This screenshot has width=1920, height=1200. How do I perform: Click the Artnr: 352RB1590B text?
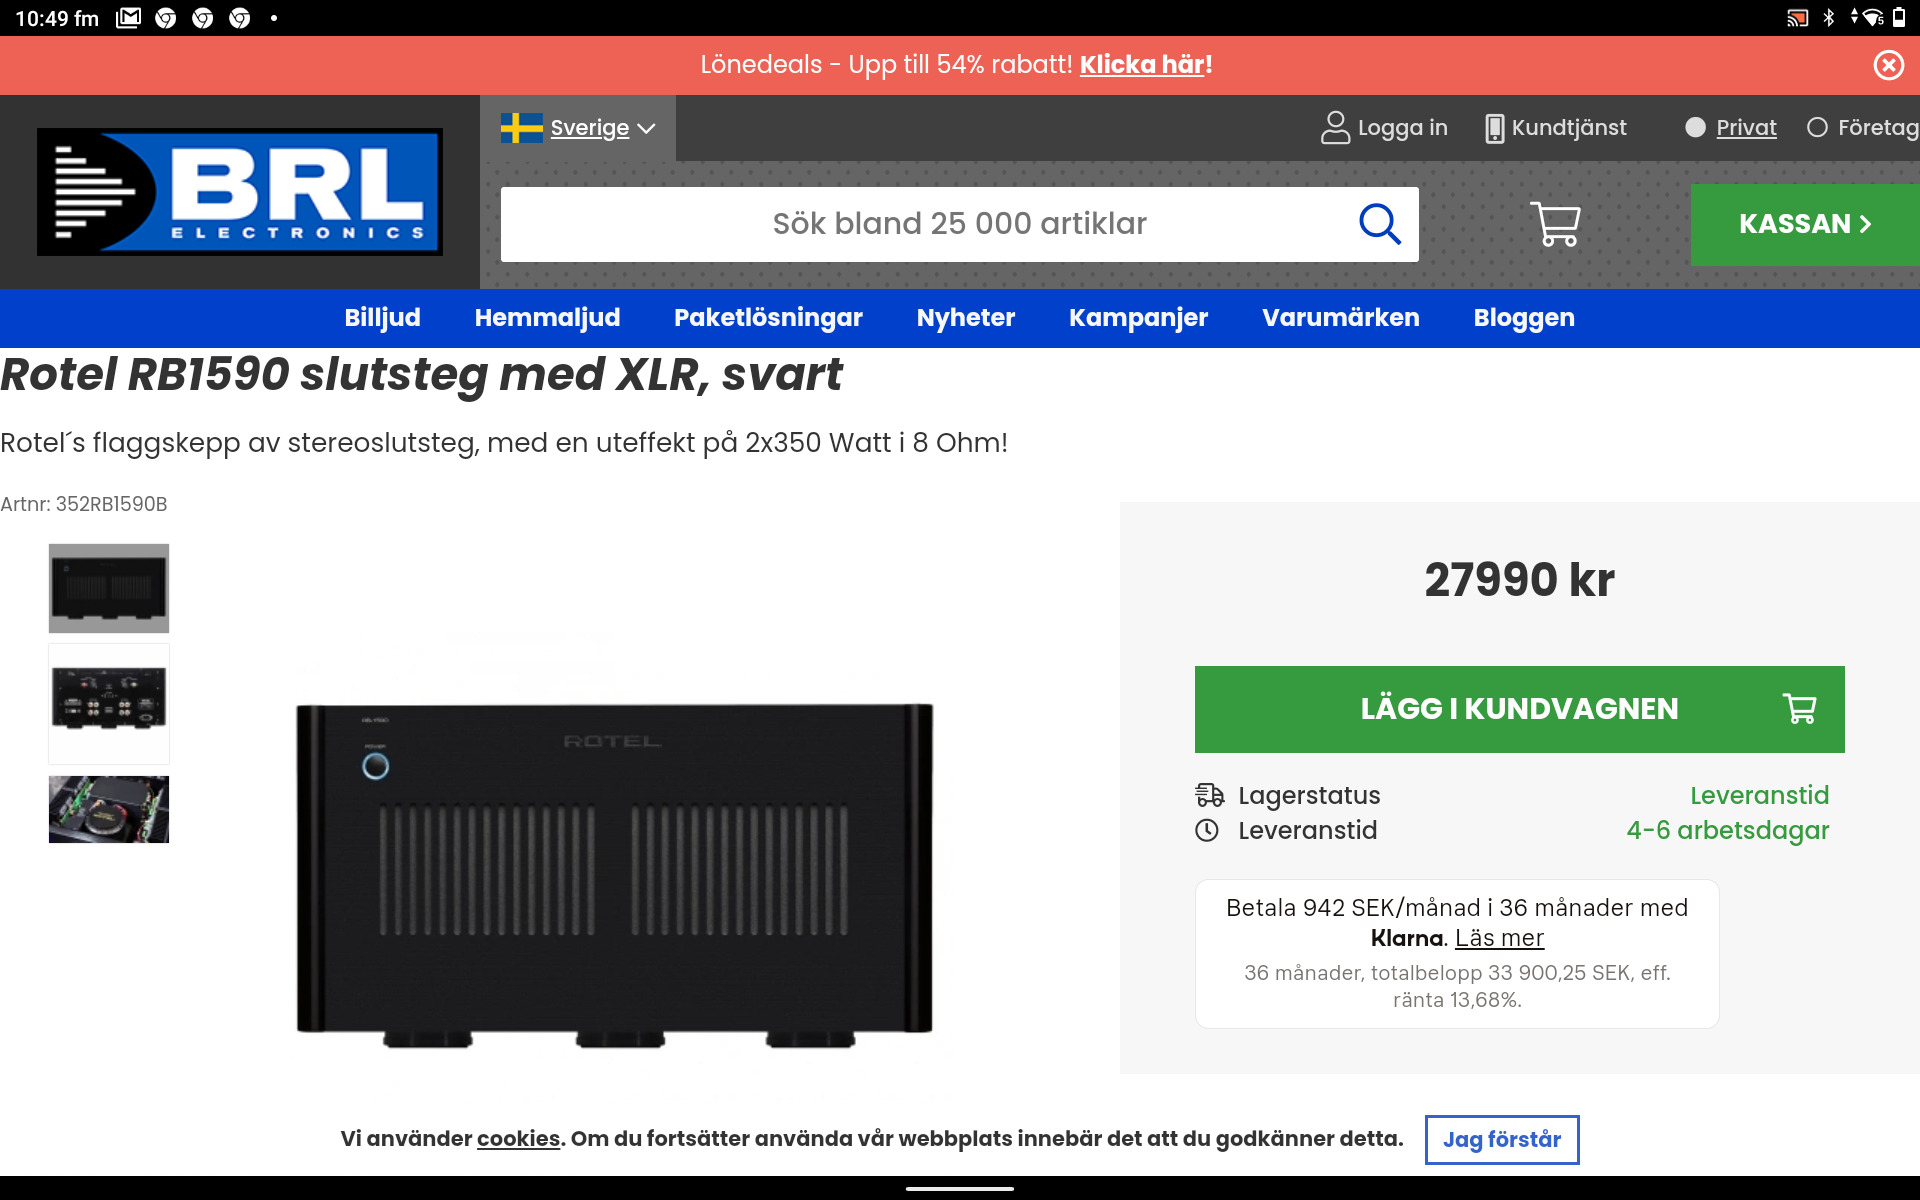tap(84, 504)
